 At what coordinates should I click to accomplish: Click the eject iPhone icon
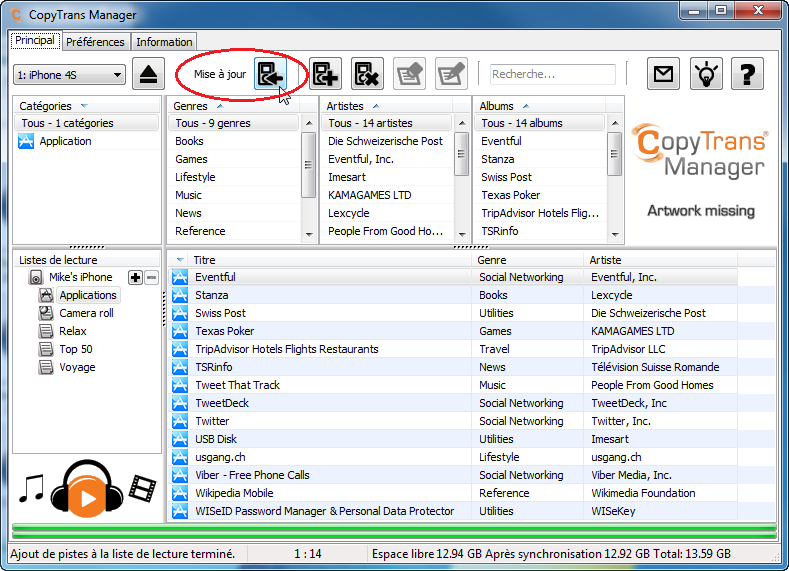click(149, 75)
